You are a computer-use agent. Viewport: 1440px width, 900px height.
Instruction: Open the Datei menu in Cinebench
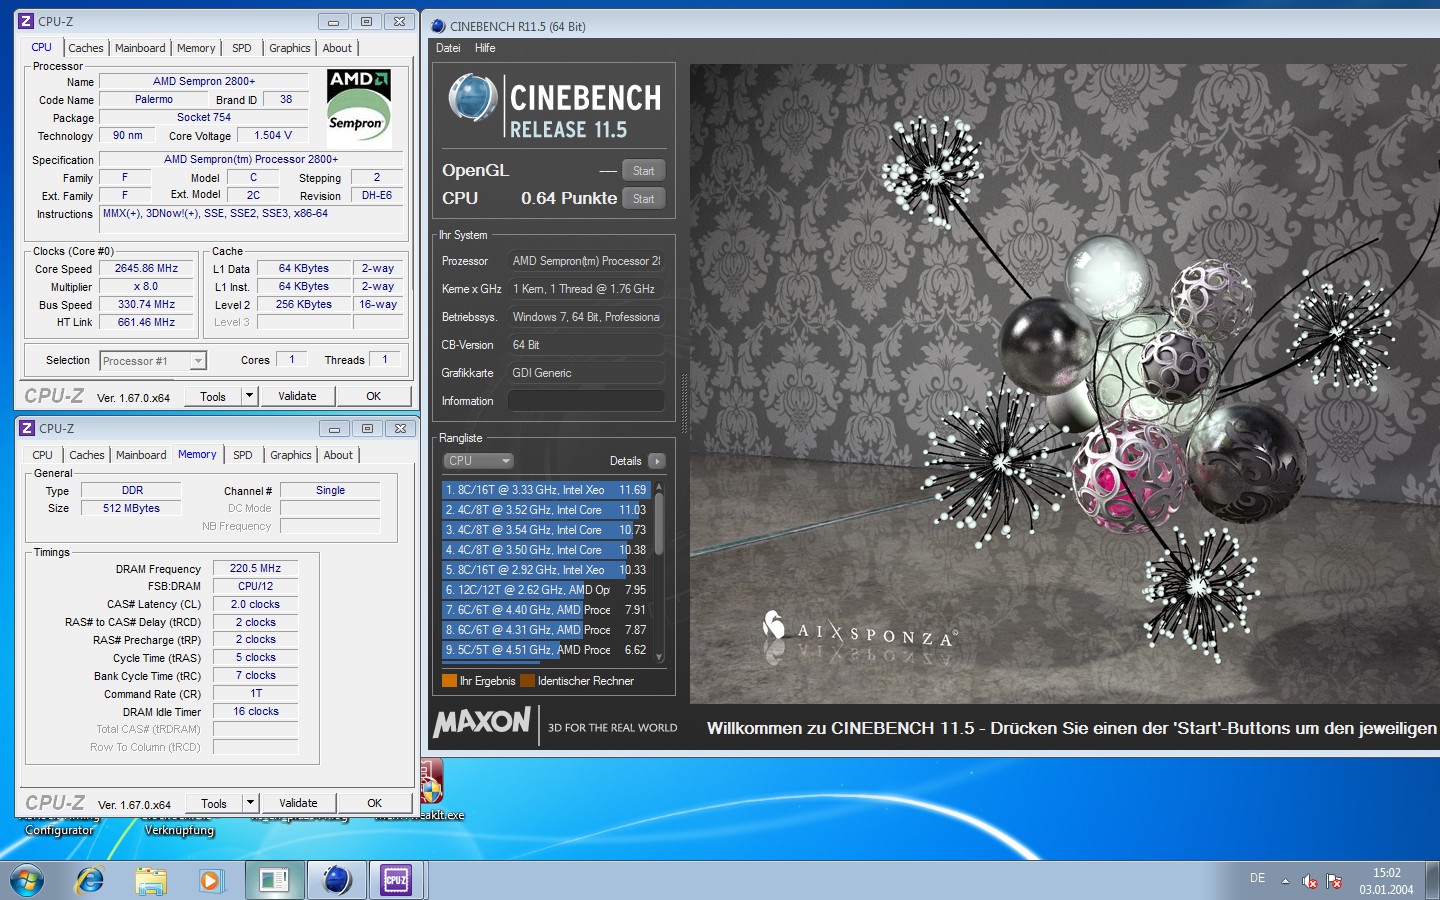[x=448, y=48]
